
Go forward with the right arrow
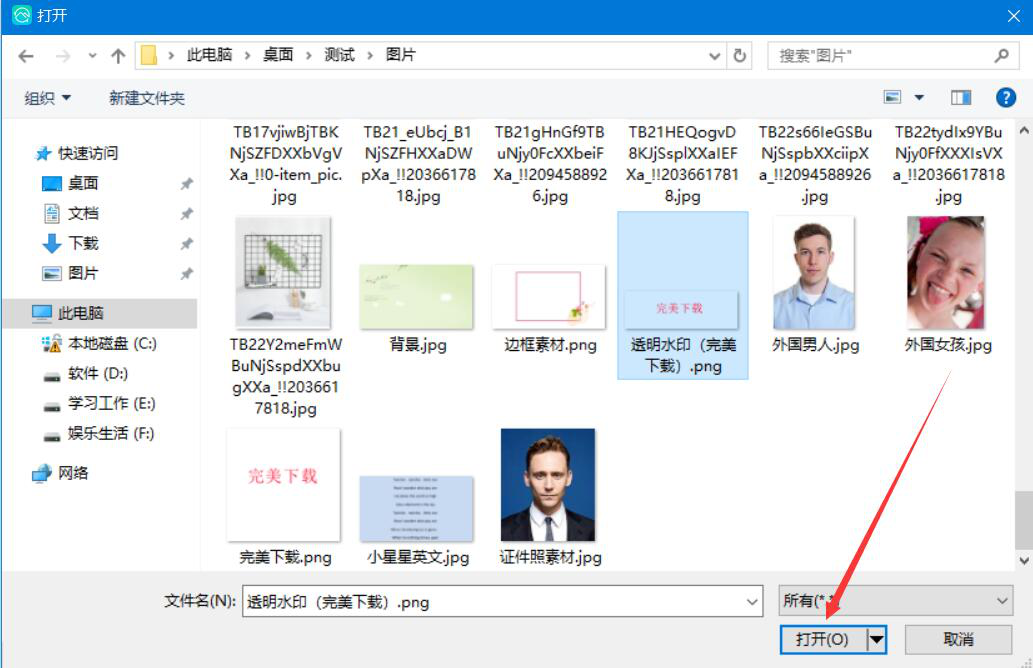(63, 56)
